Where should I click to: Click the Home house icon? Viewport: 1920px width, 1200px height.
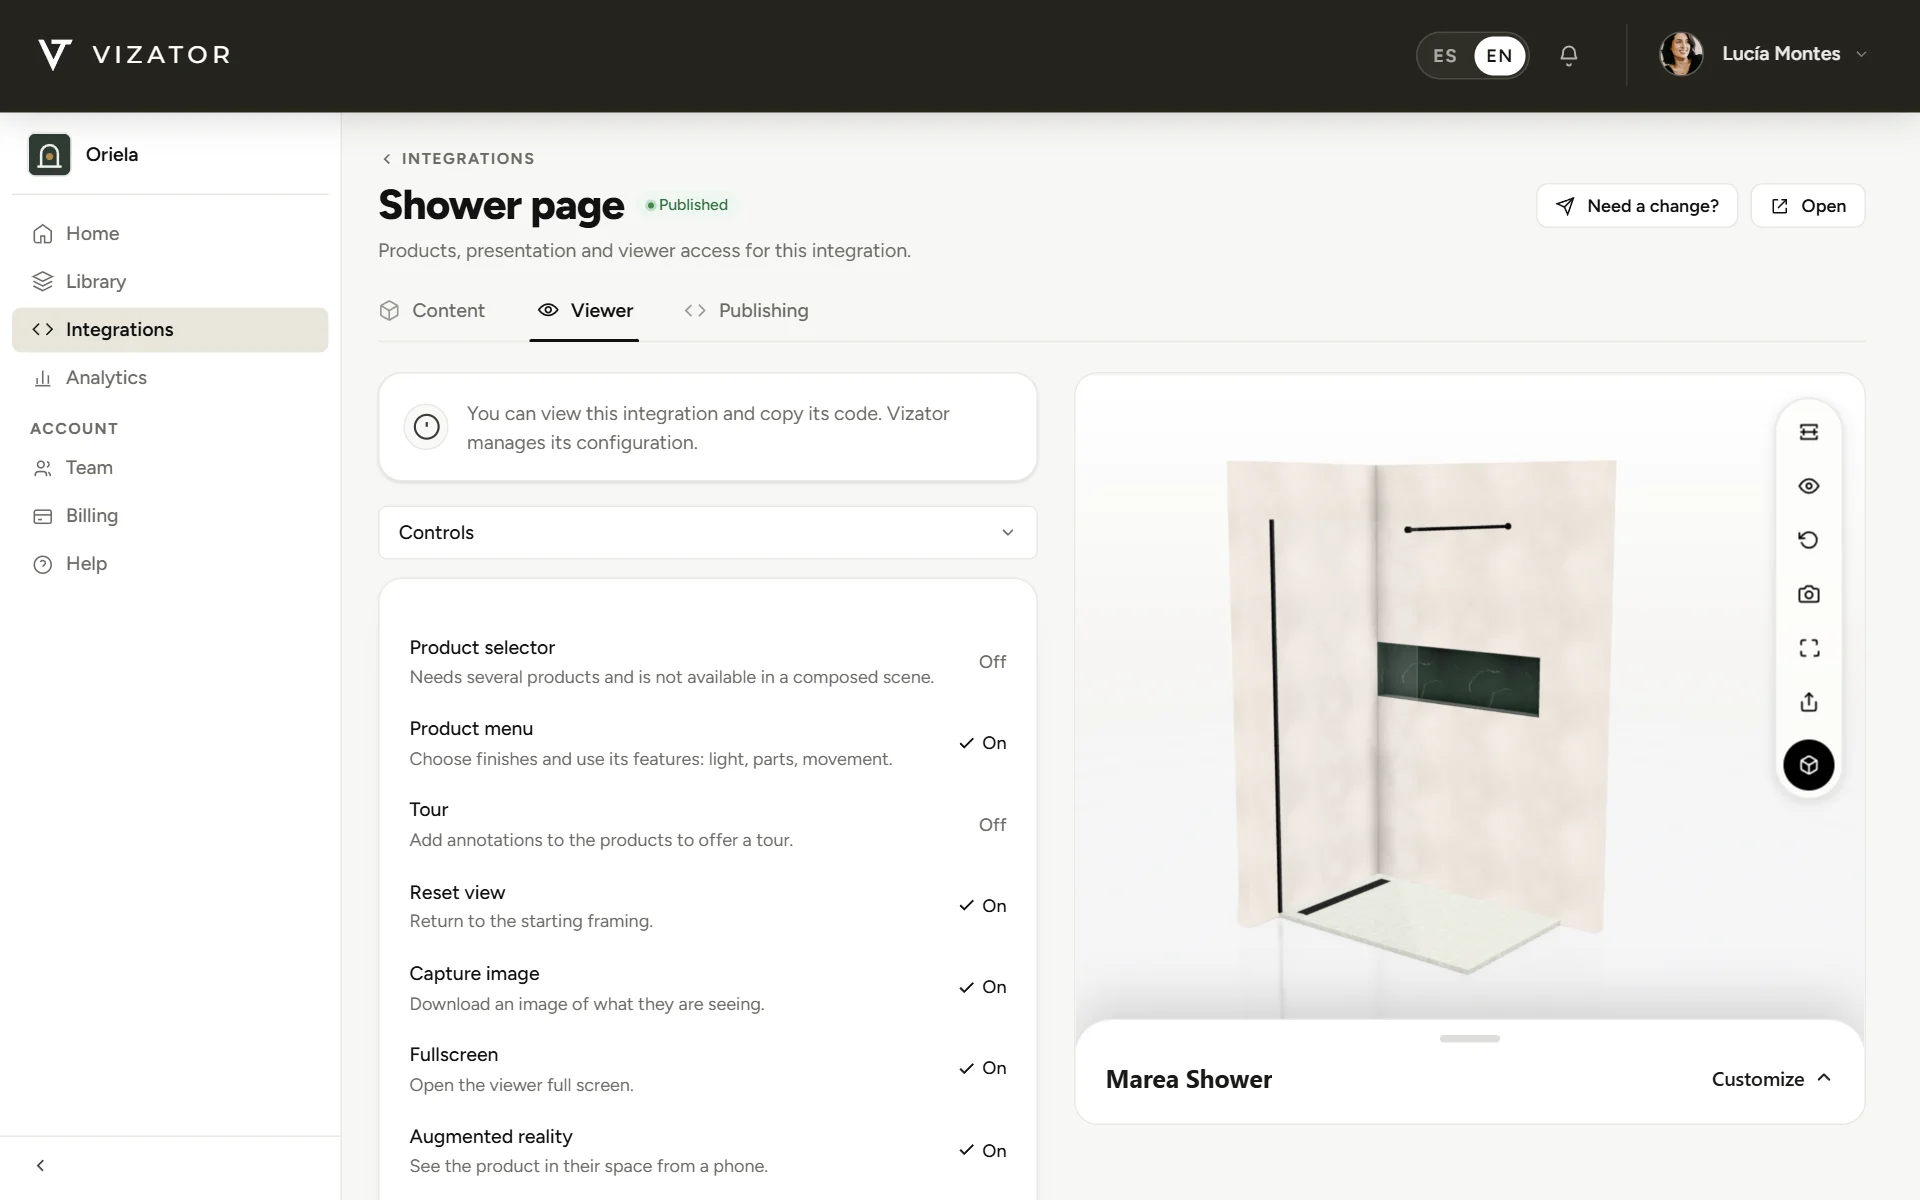[x=42, y=234]
